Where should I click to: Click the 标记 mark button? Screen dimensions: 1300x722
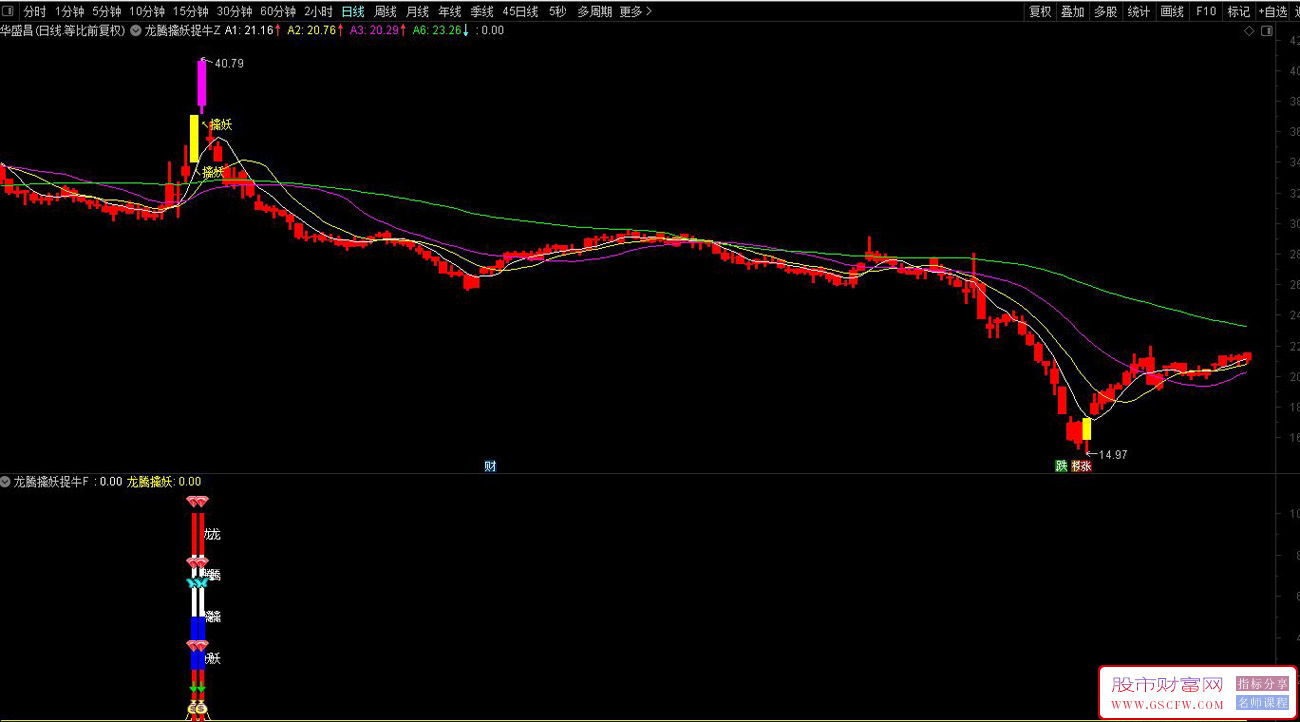tap(1238, 12)
